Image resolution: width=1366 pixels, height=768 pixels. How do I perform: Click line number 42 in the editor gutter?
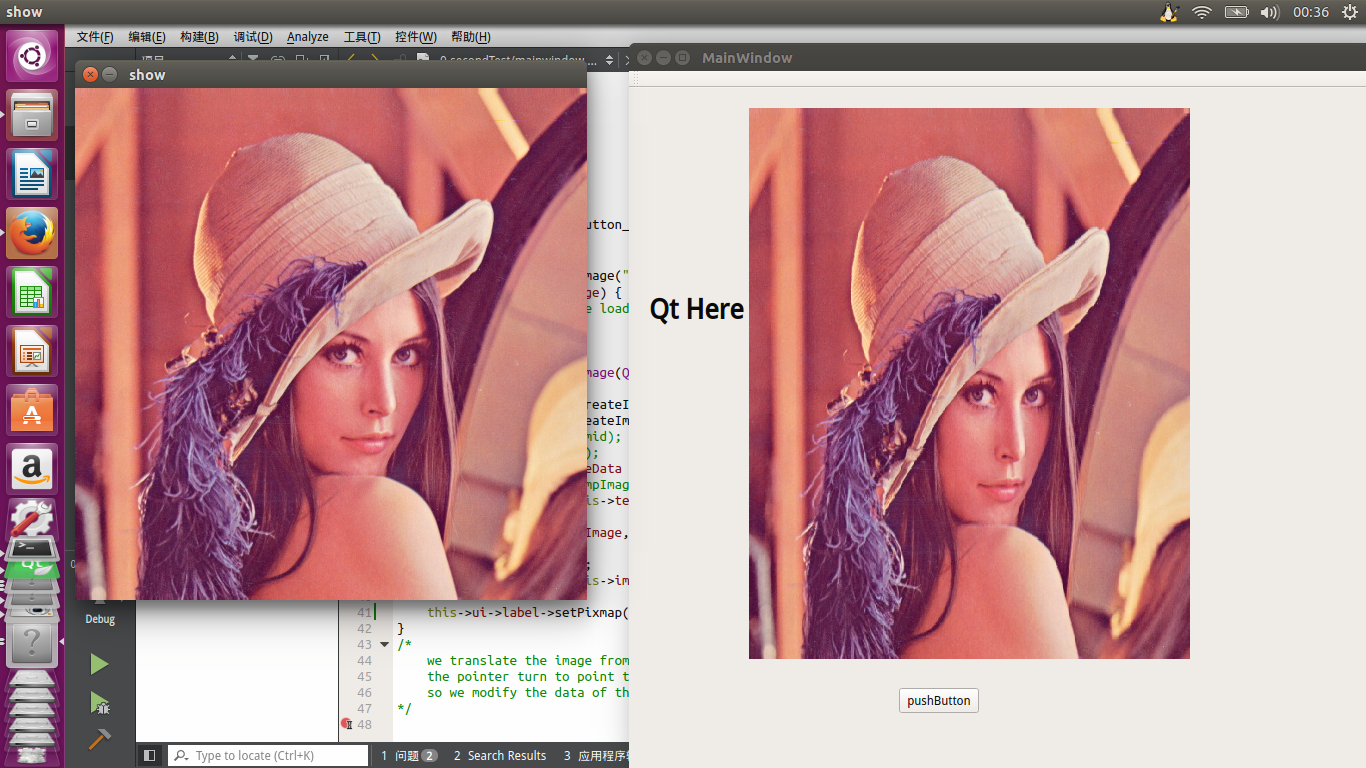(x=364, y=628)
